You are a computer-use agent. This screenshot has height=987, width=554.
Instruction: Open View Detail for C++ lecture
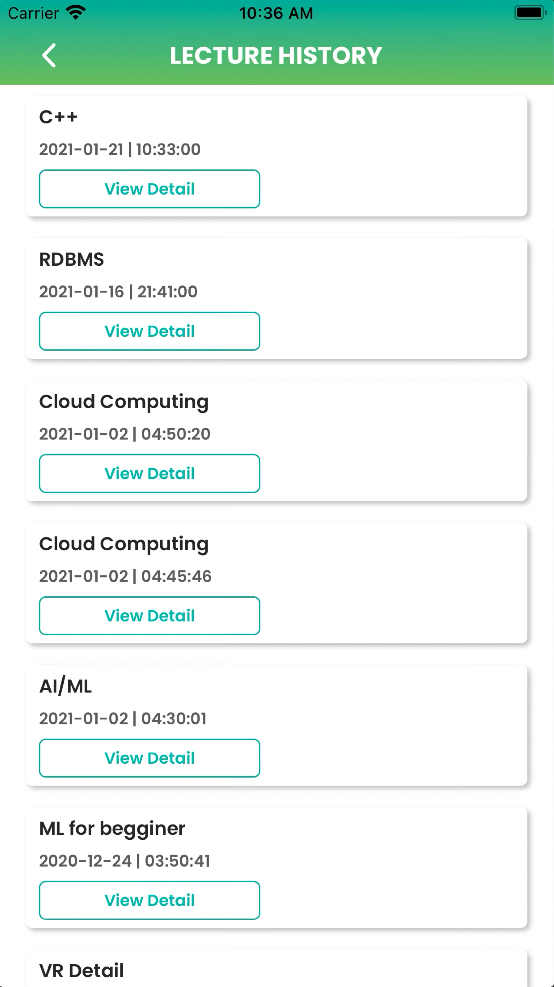[149, 189]
